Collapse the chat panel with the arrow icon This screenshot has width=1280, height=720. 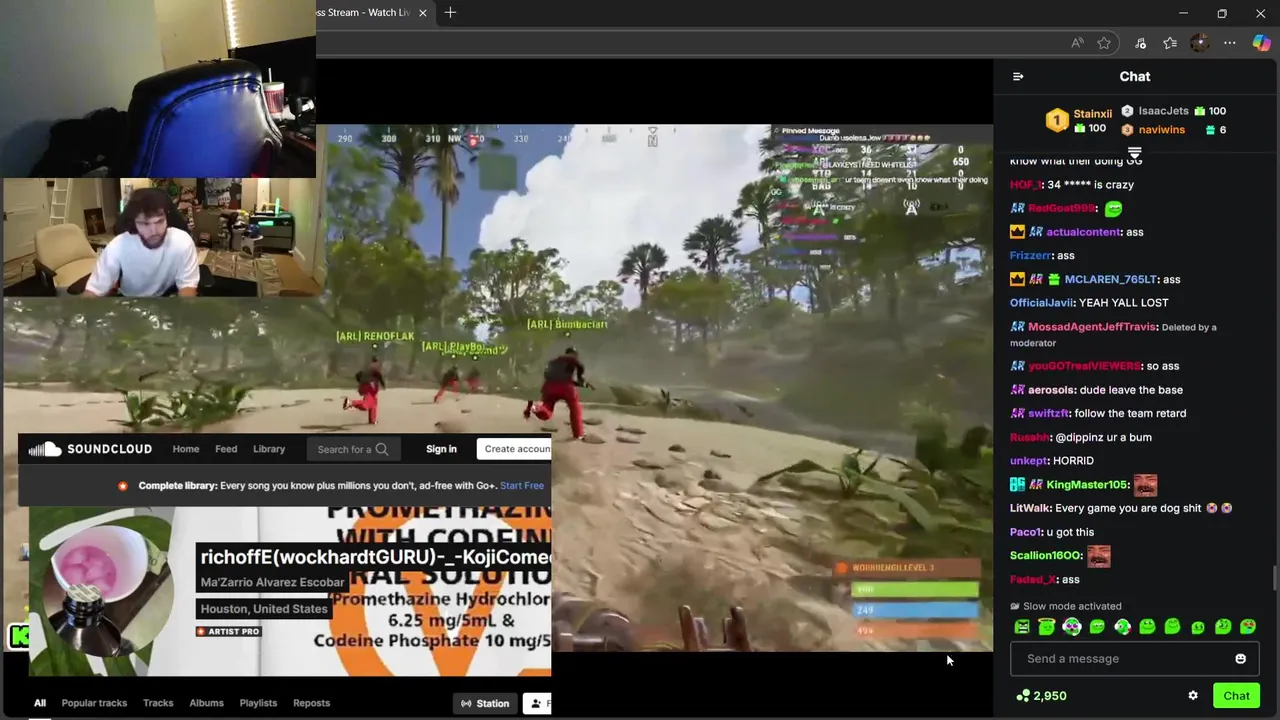(x=1018, y=76)
